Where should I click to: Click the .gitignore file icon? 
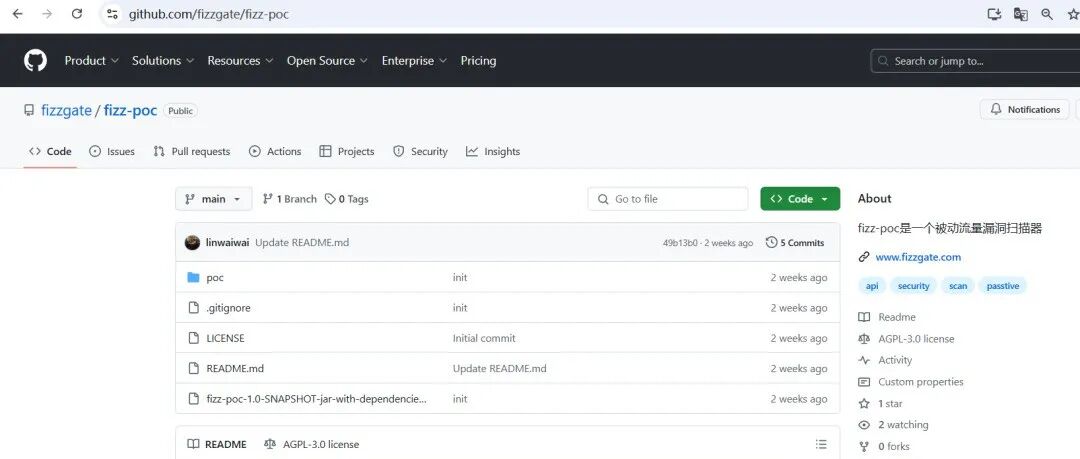[x=194, y=307]
